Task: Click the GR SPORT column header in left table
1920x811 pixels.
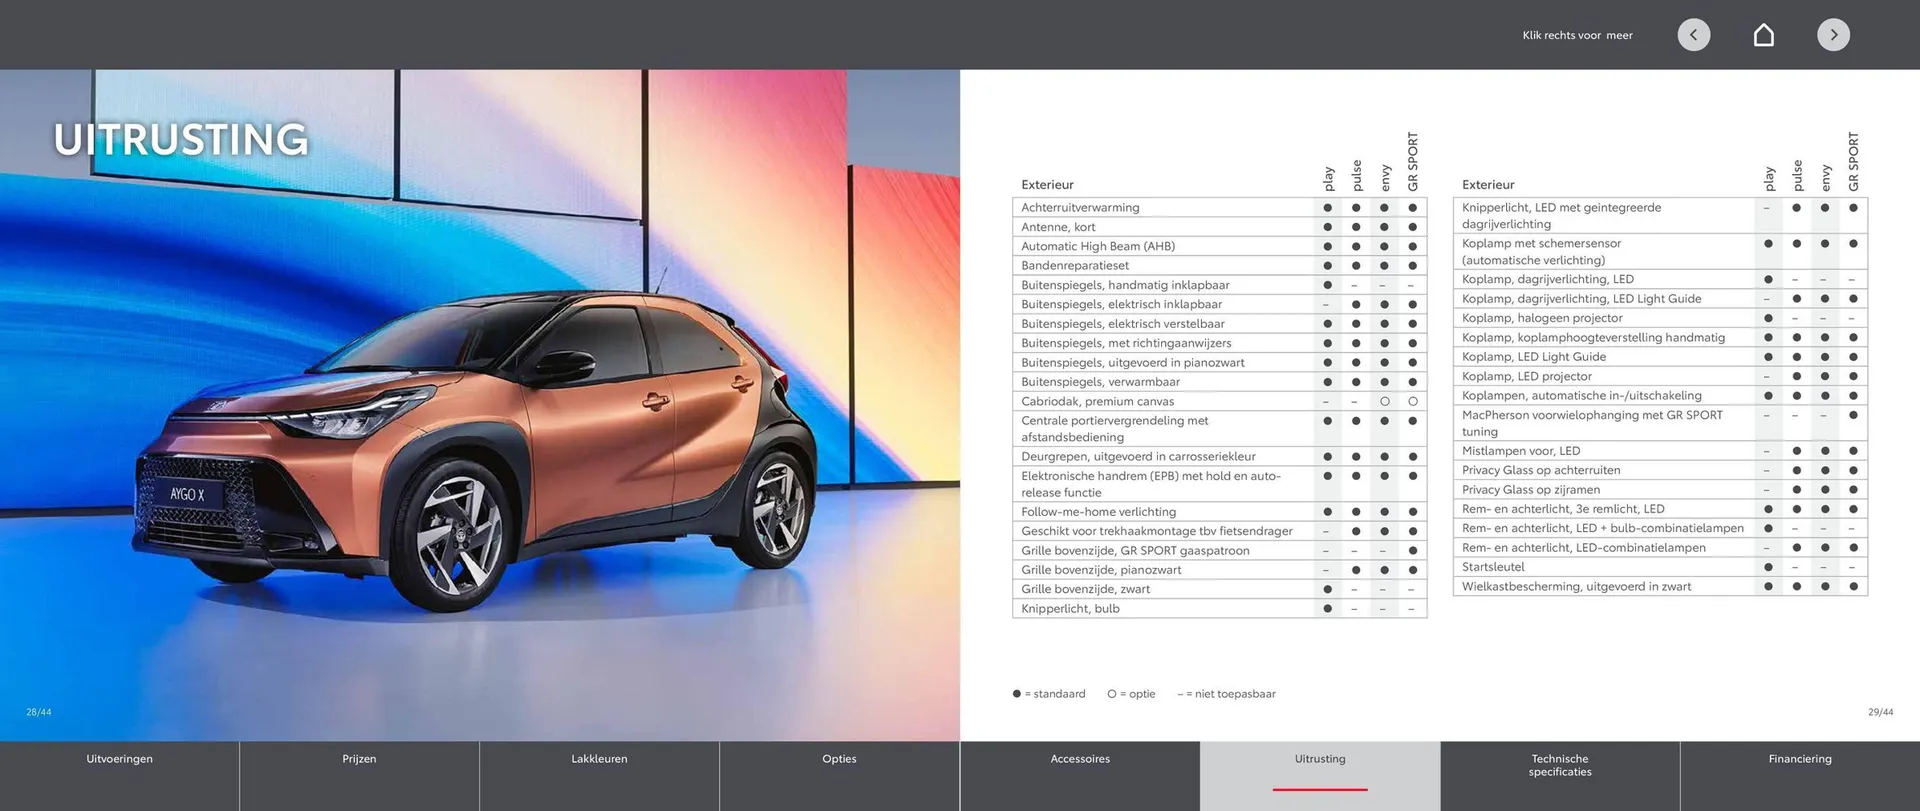Action: click(1413, 162)
